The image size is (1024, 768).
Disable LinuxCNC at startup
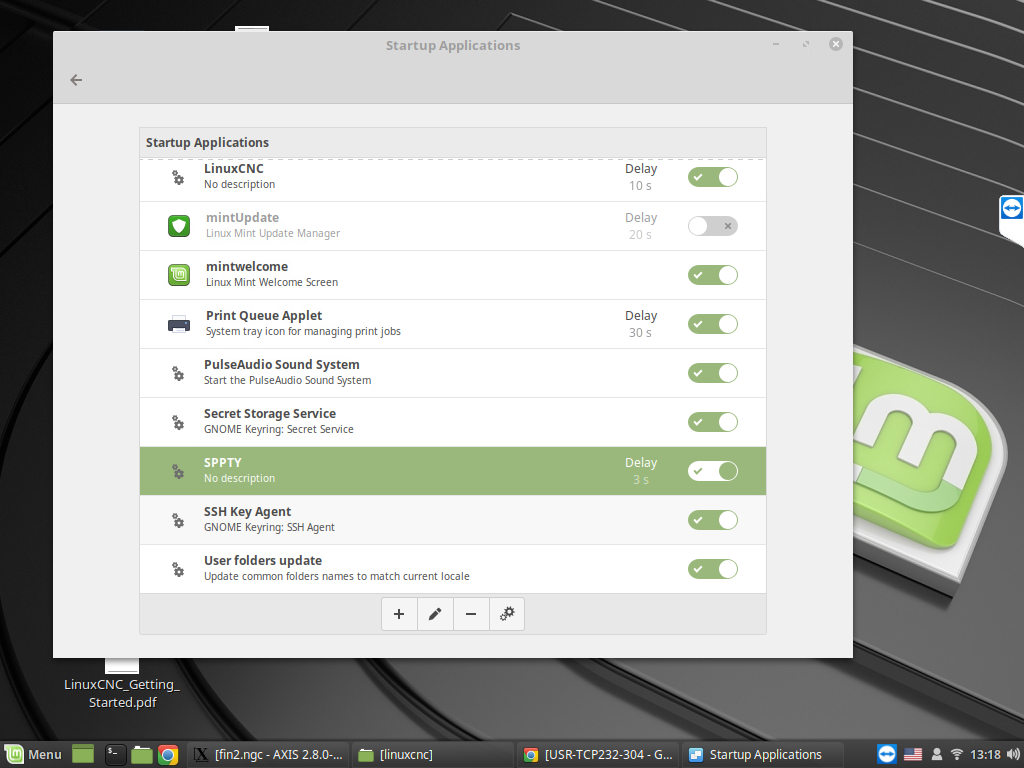[712, 177]
